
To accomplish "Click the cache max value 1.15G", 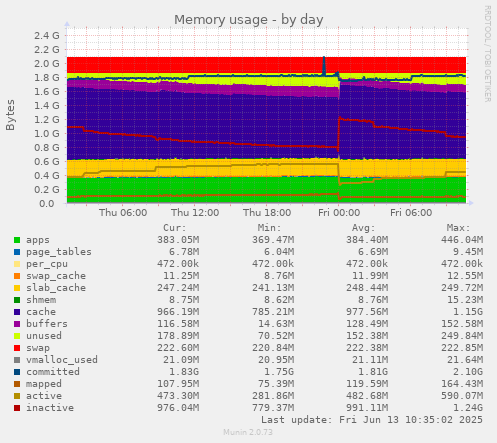I will point(468,312).
